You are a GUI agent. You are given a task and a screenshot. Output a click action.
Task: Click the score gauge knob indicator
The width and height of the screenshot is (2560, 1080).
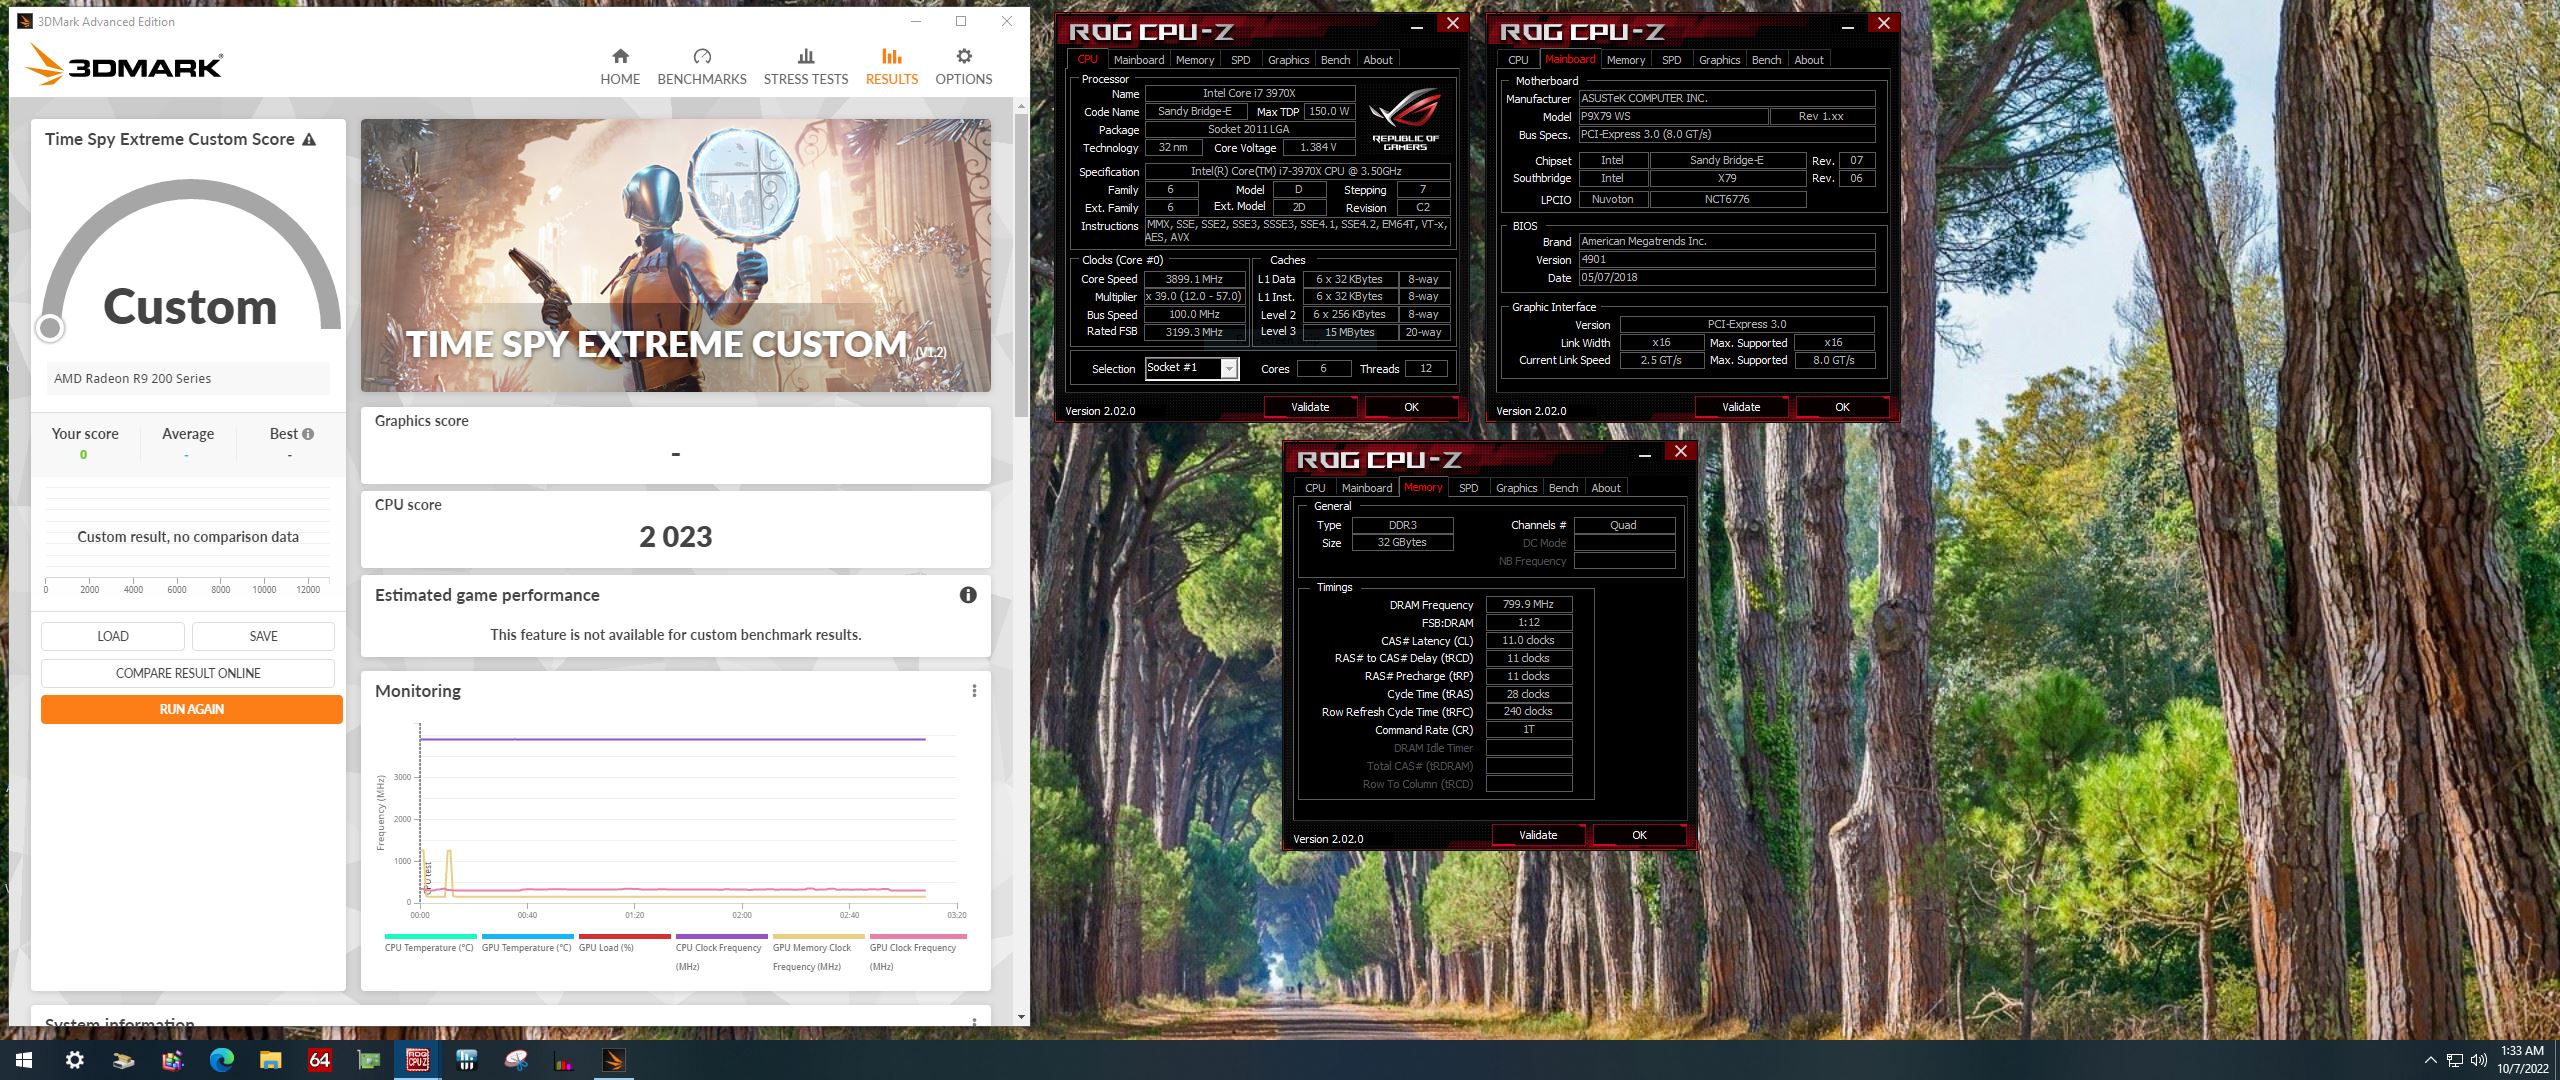50,327
